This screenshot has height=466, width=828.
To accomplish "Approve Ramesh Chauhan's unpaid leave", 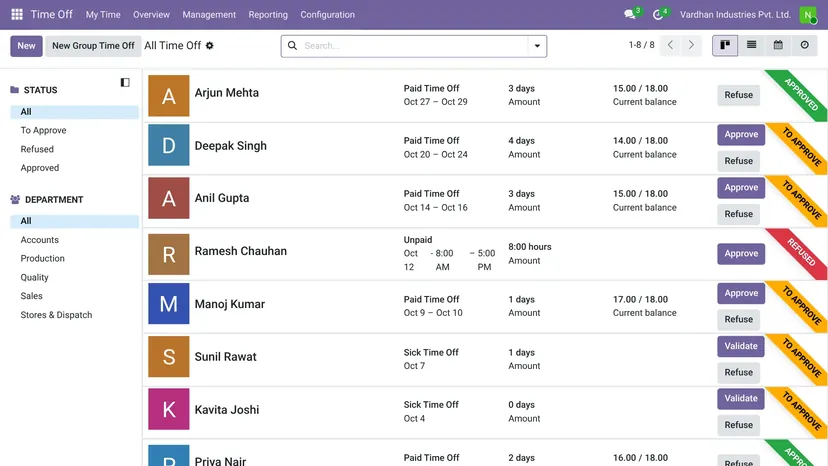I will (x=741, y=254).
